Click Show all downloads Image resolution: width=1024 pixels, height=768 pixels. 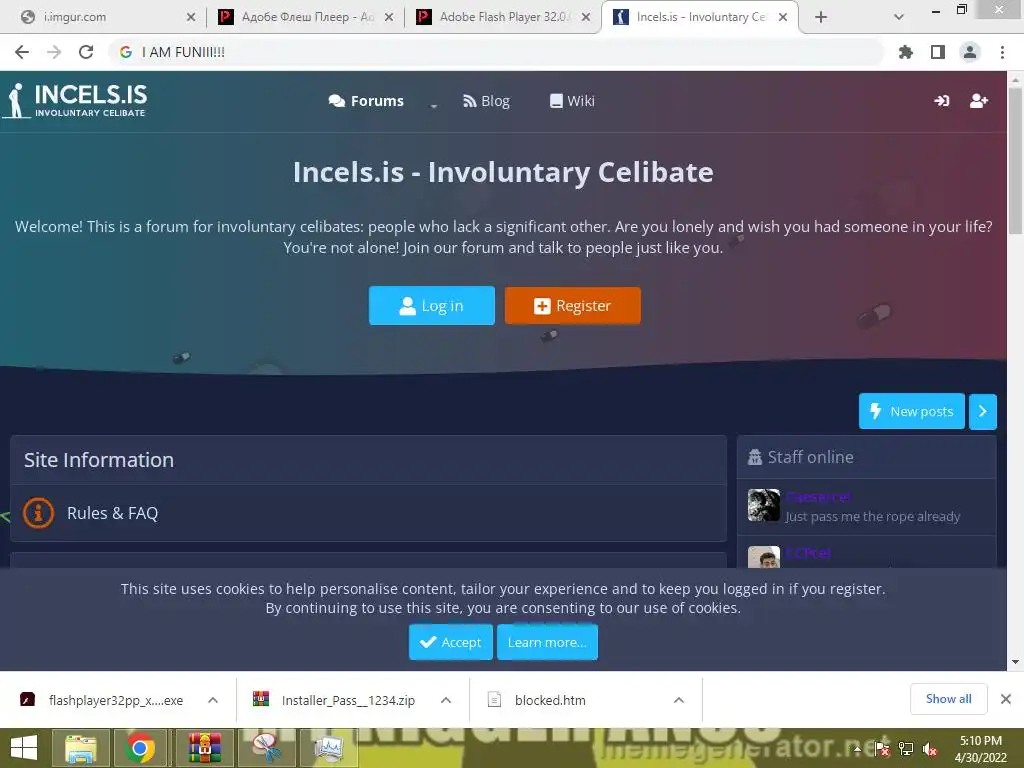[x=948, y=699]
